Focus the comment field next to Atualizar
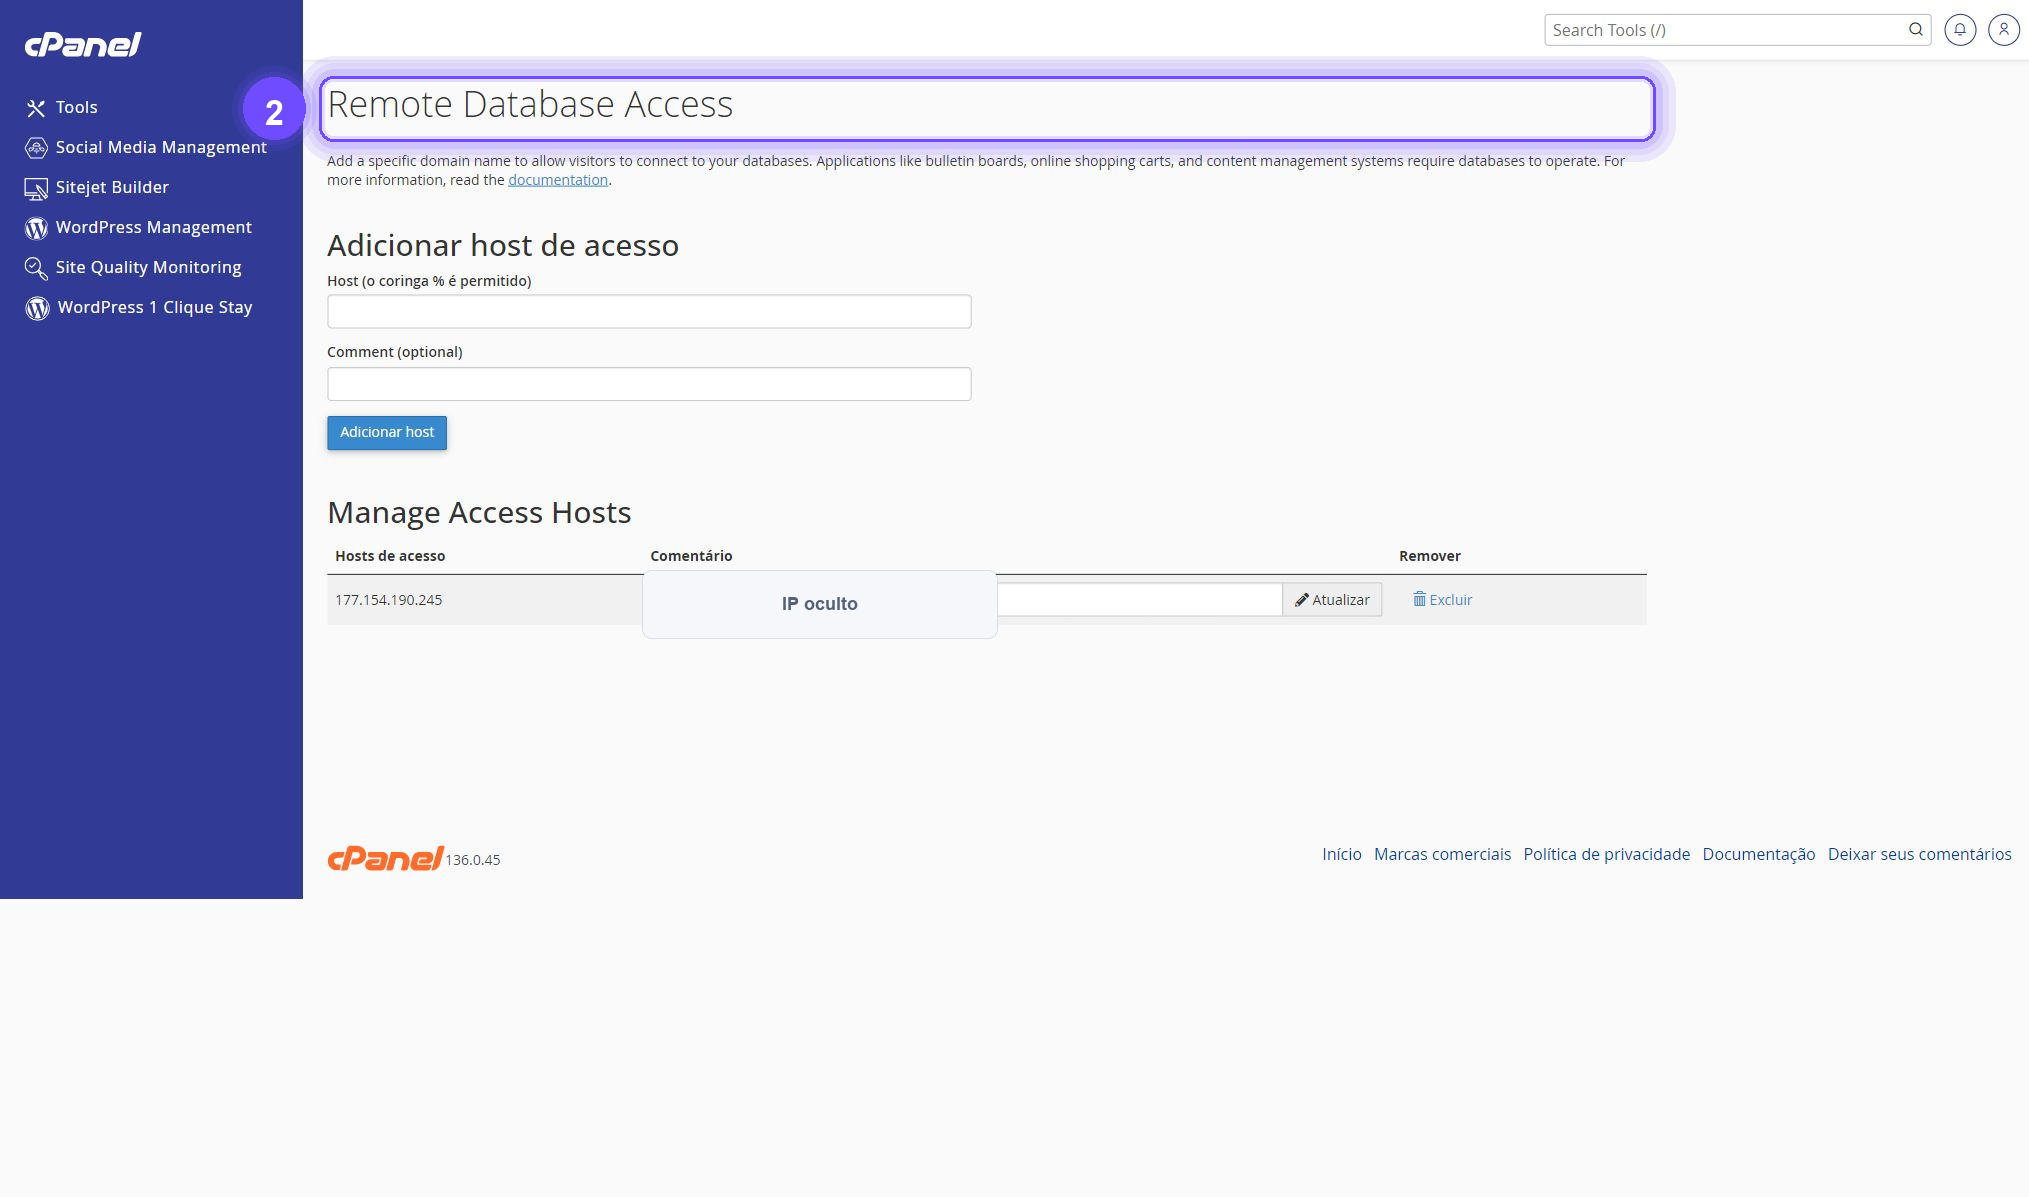The image size is (2029, 1197). (x=1139, y=600)
